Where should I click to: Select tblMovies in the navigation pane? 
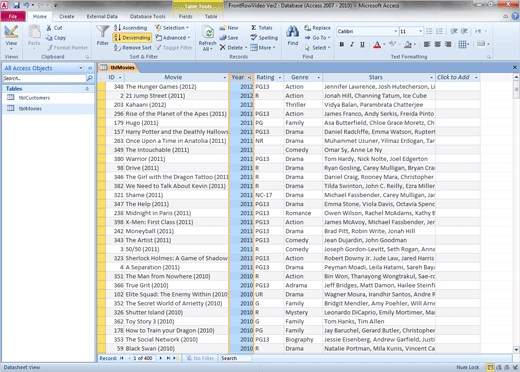(30, 108)
